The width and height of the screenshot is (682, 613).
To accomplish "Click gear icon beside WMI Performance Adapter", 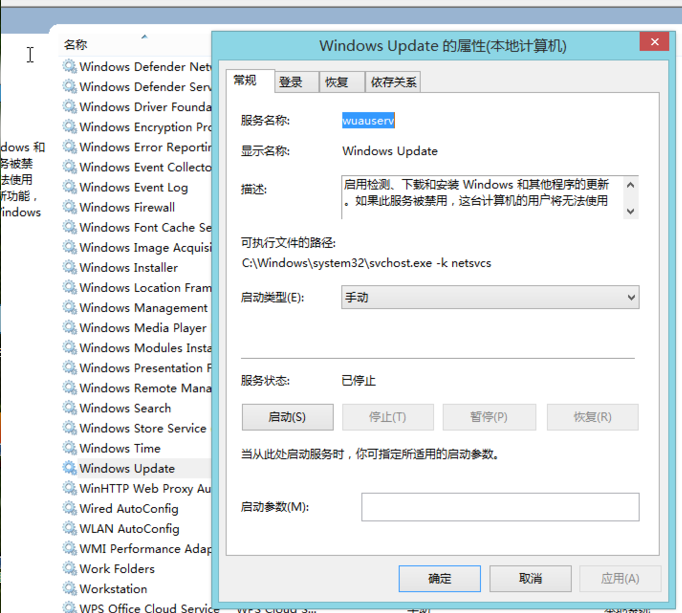I will [69, 548].
